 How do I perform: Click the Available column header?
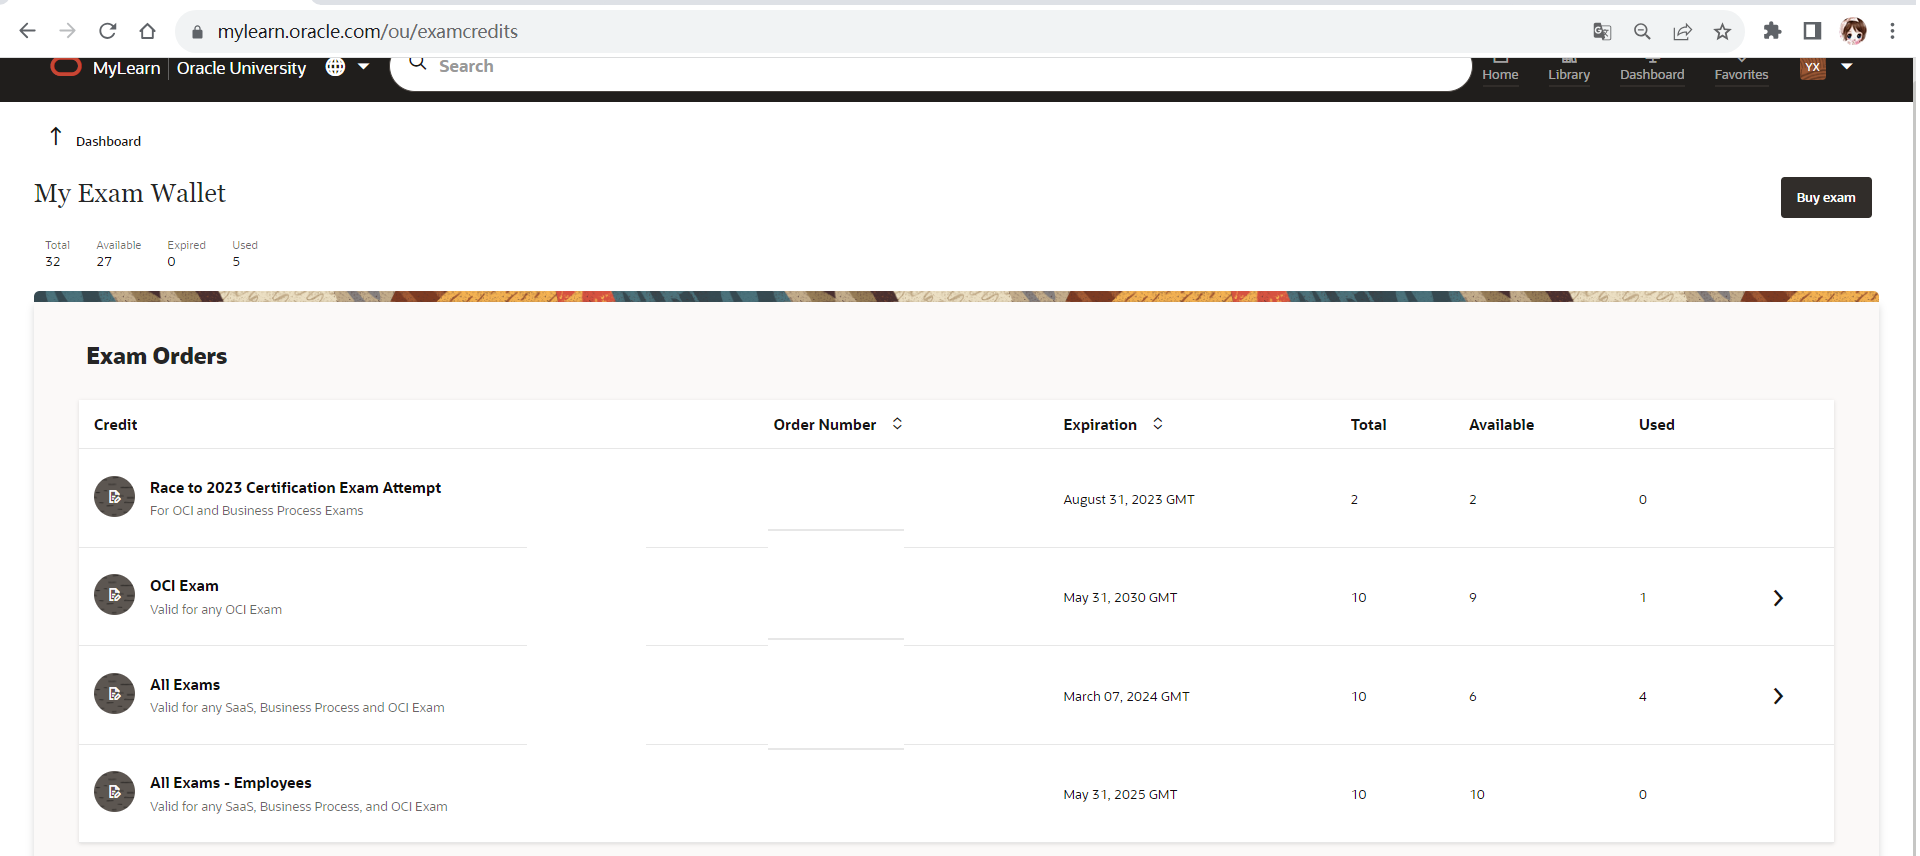tap(1501, 425)
